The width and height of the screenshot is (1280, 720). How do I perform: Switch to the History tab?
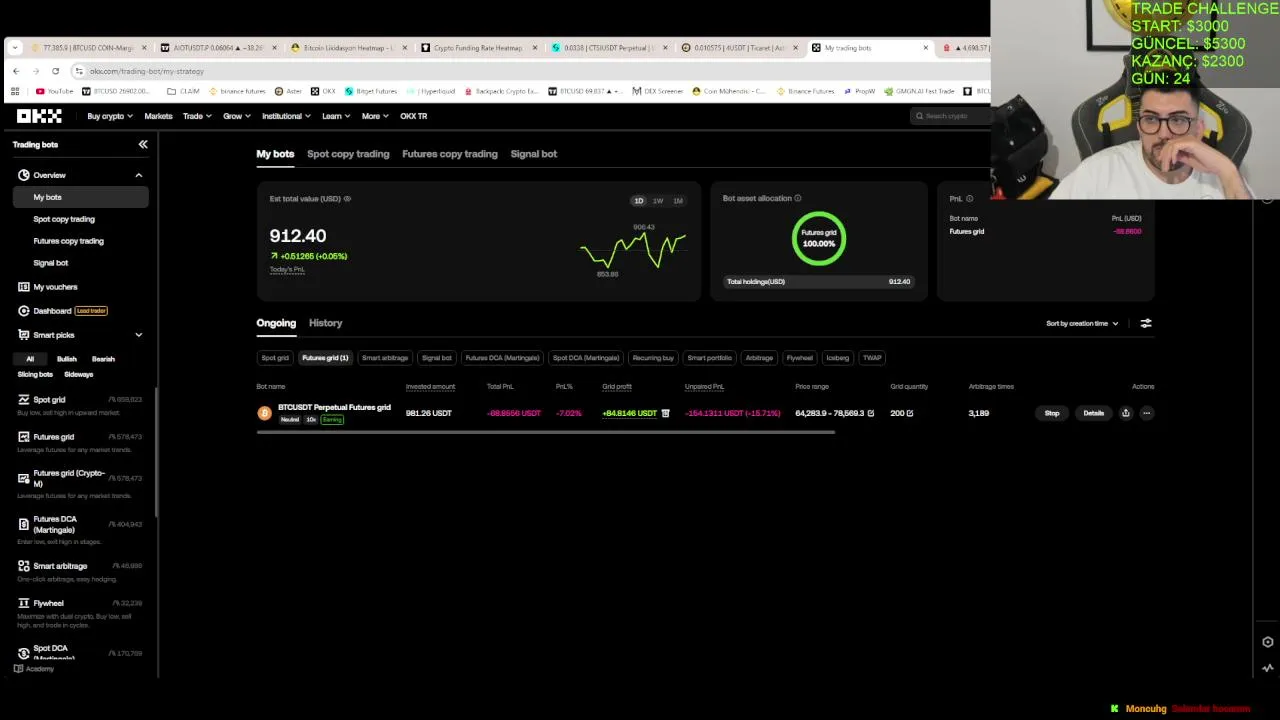[x=325, y=323]
